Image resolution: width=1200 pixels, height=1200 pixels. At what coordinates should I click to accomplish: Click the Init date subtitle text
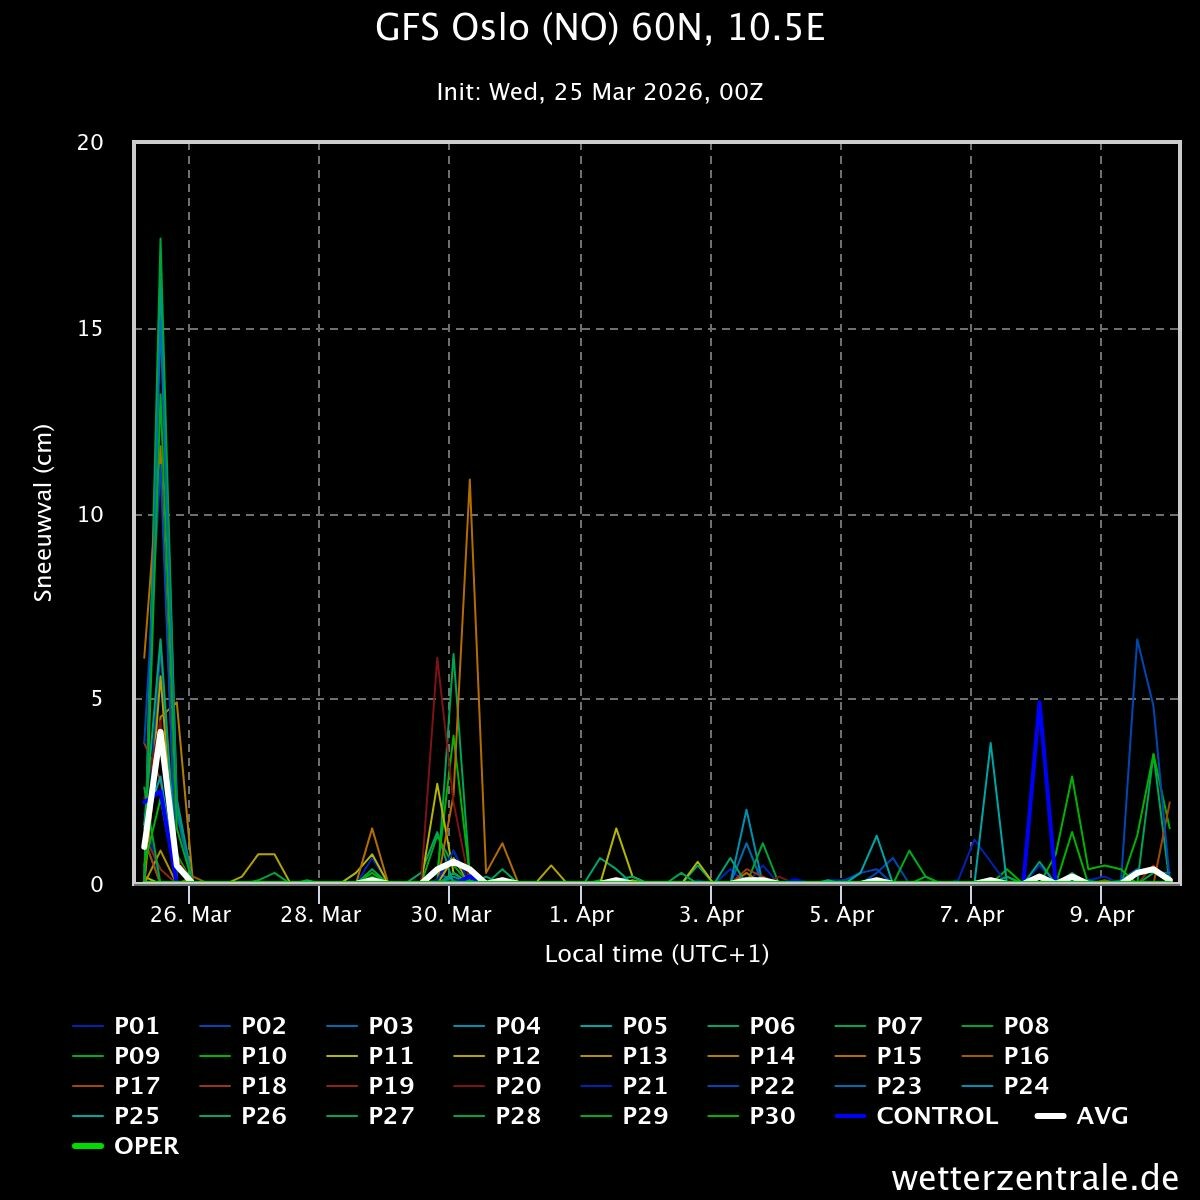click(600, 92)
